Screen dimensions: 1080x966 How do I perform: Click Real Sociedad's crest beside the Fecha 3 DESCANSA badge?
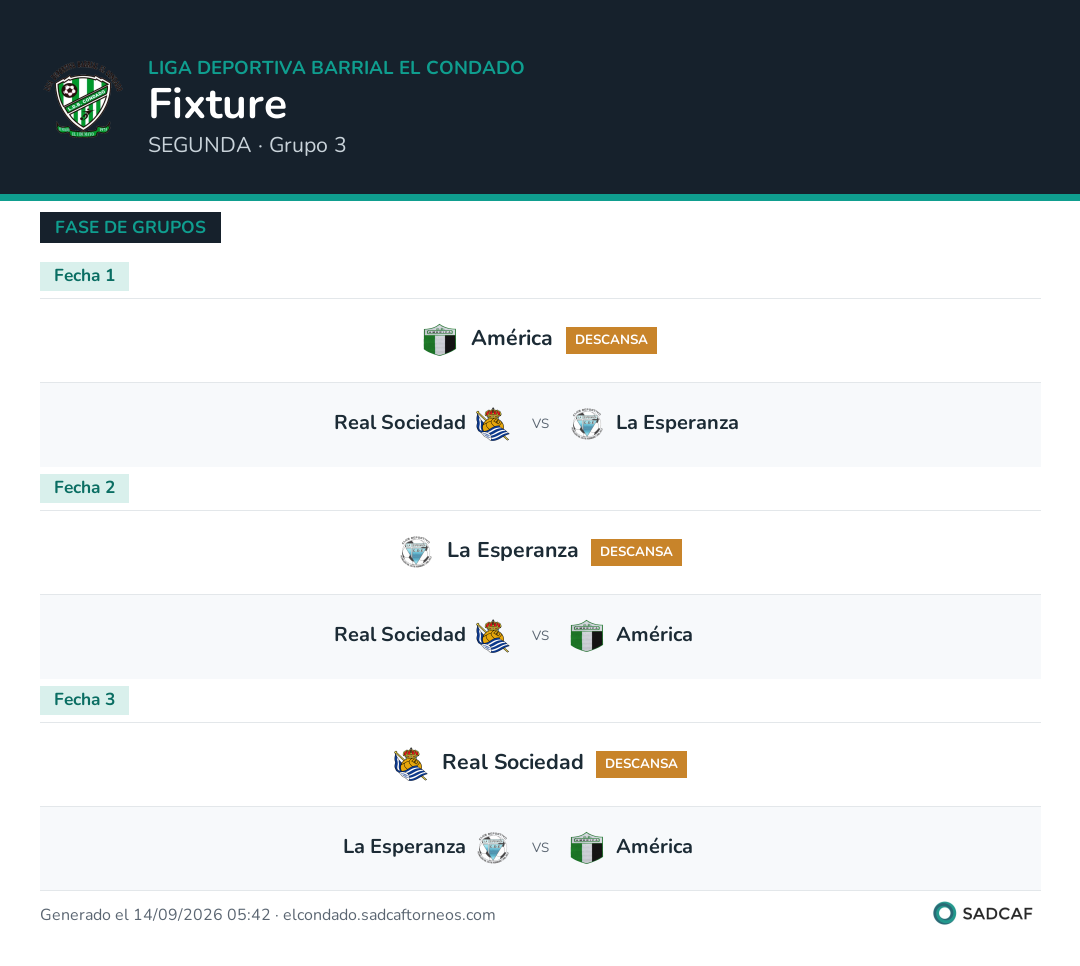pos(411,764)
